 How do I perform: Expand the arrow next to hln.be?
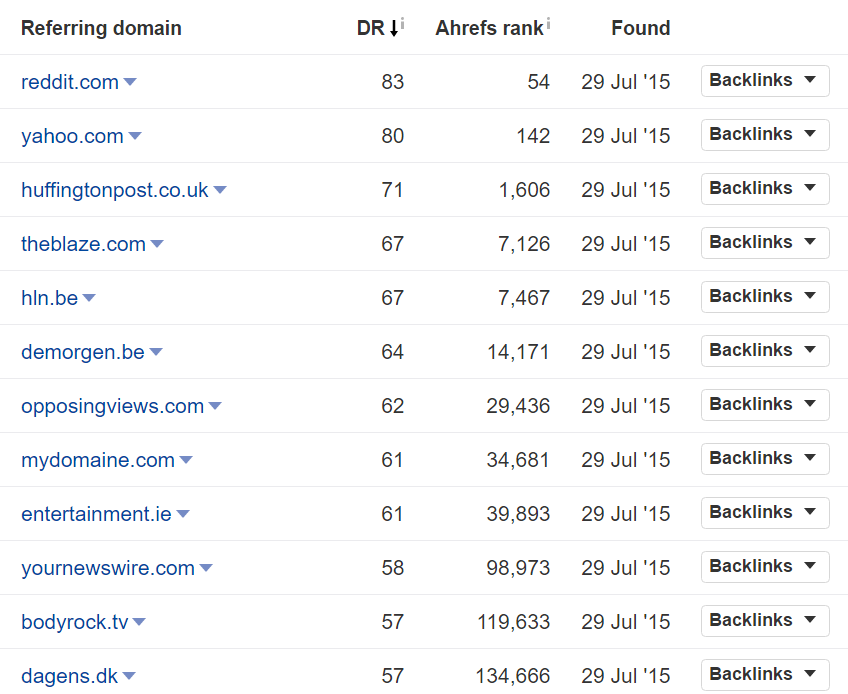(x=89, y=298)
